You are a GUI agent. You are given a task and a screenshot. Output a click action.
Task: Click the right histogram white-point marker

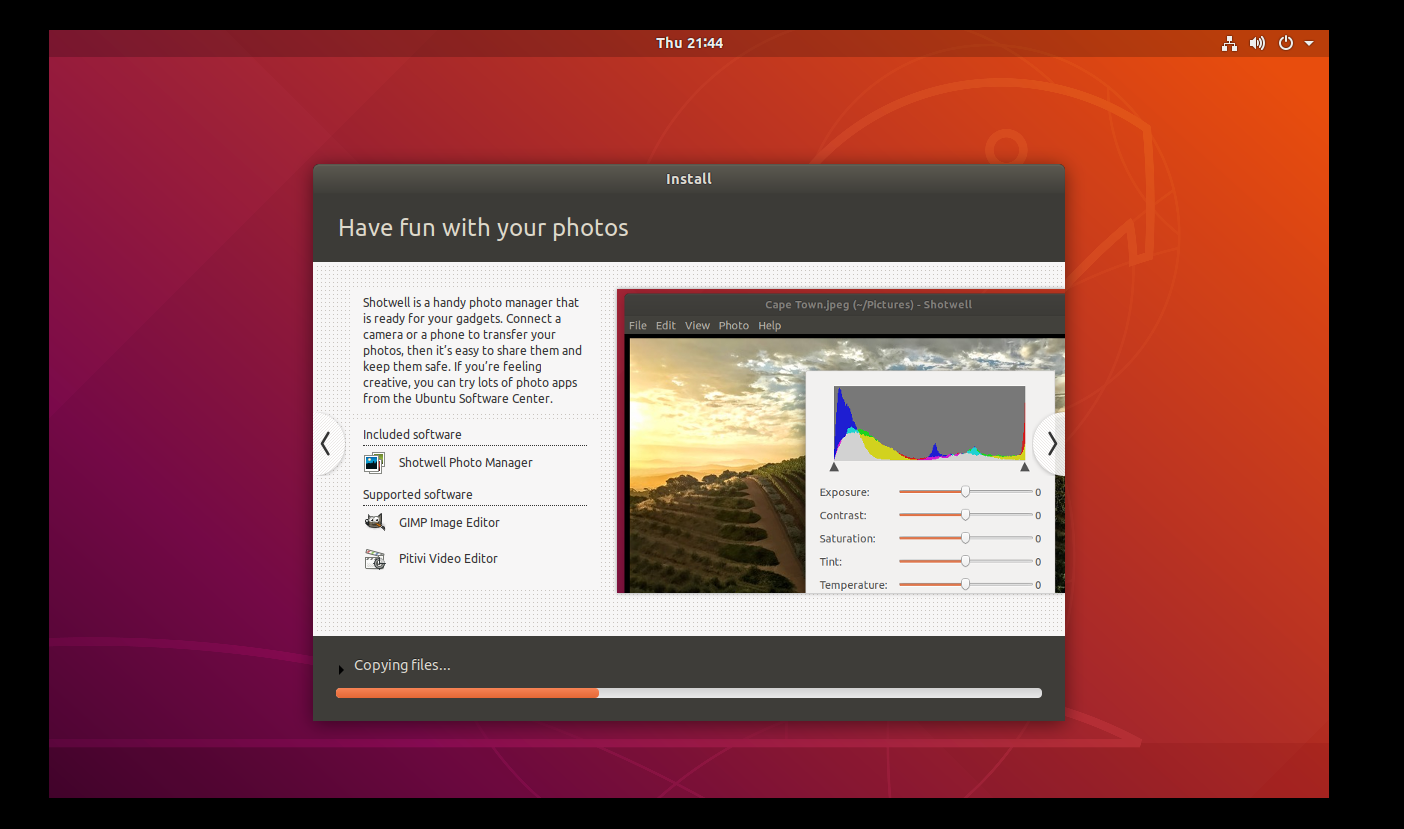pyautogui.click(x=1024, y=467)
